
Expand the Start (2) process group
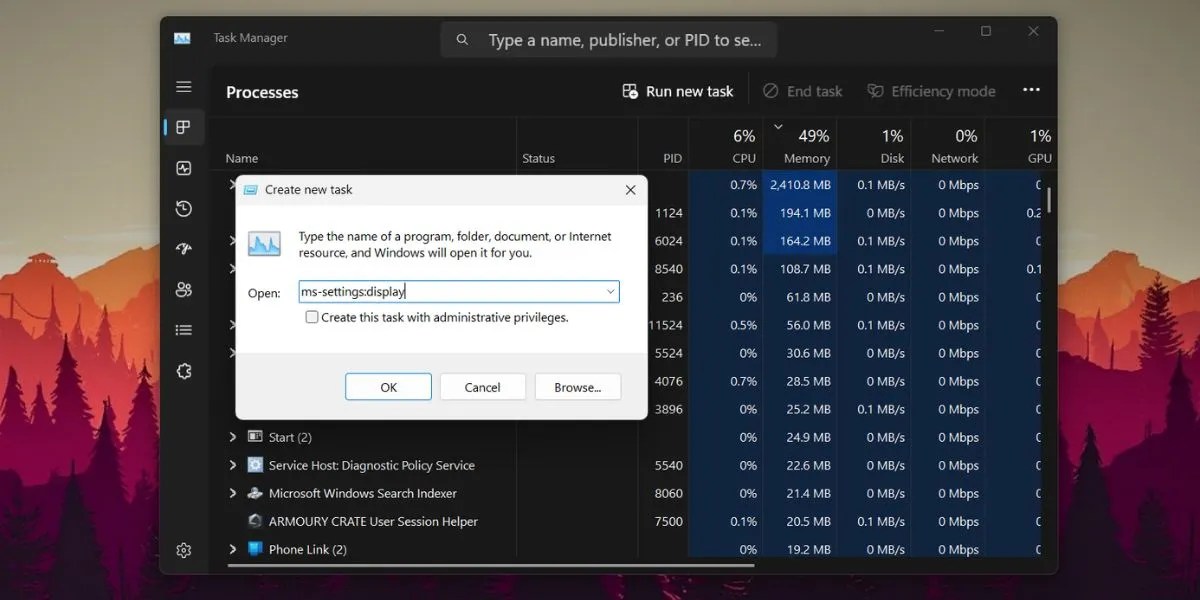(232, 437)
